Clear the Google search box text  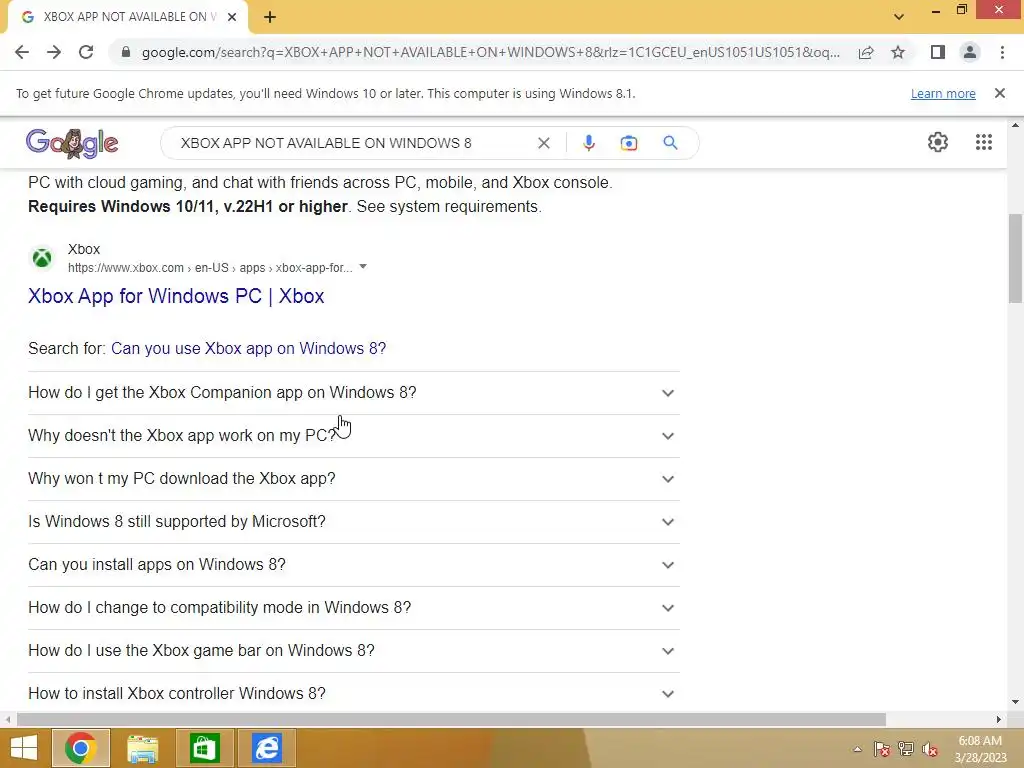(543, 143)
